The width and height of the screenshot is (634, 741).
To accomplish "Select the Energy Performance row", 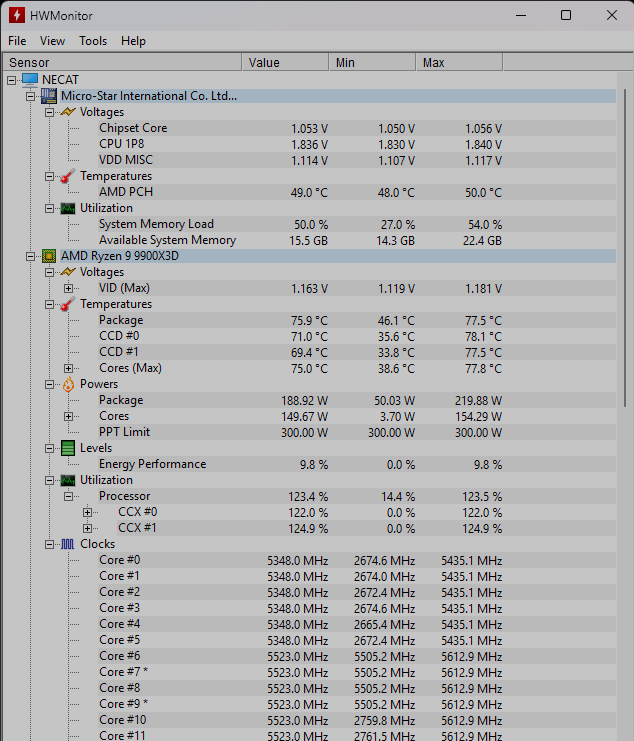I will [356, 465].
